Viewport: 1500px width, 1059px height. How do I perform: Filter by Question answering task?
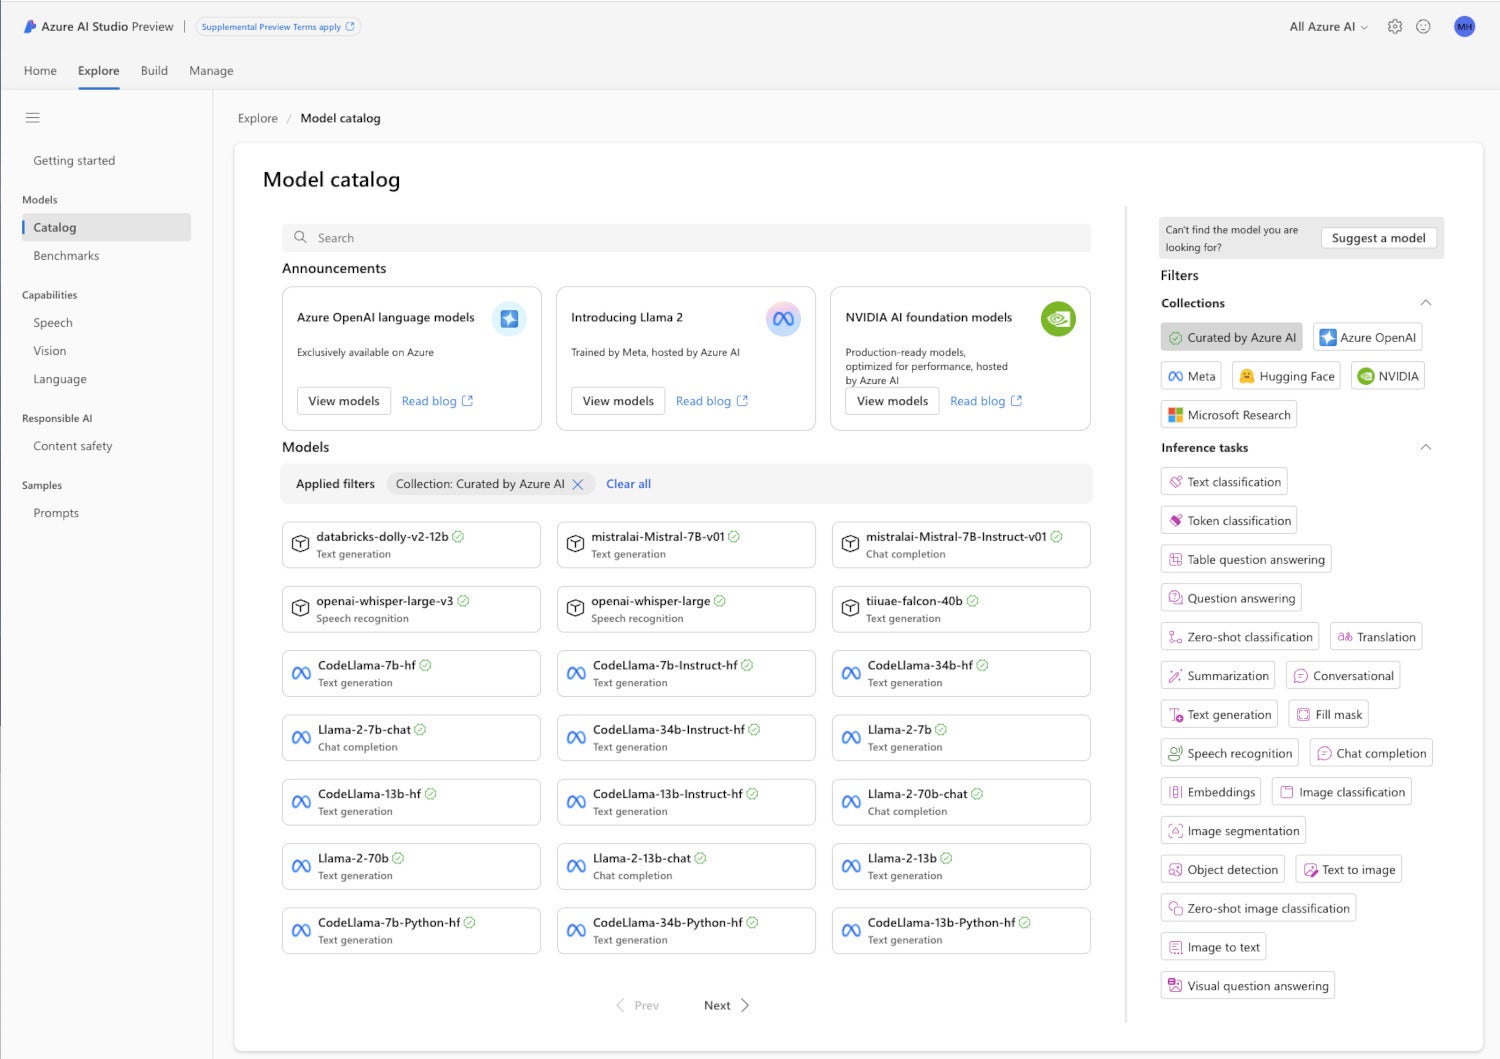pos(1231,598)
